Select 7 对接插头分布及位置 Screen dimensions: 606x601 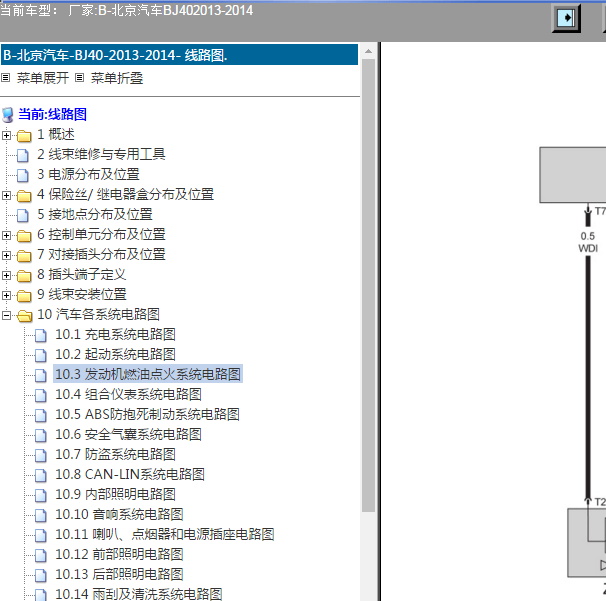point(101,255)
